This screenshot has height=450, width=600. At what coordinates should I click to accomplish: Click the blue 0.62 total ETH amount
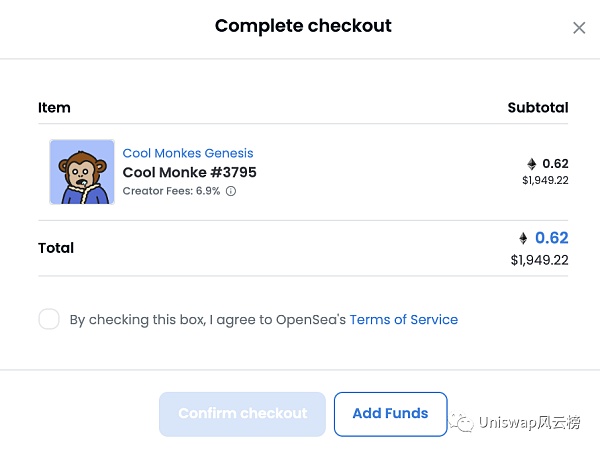[551, 238]
